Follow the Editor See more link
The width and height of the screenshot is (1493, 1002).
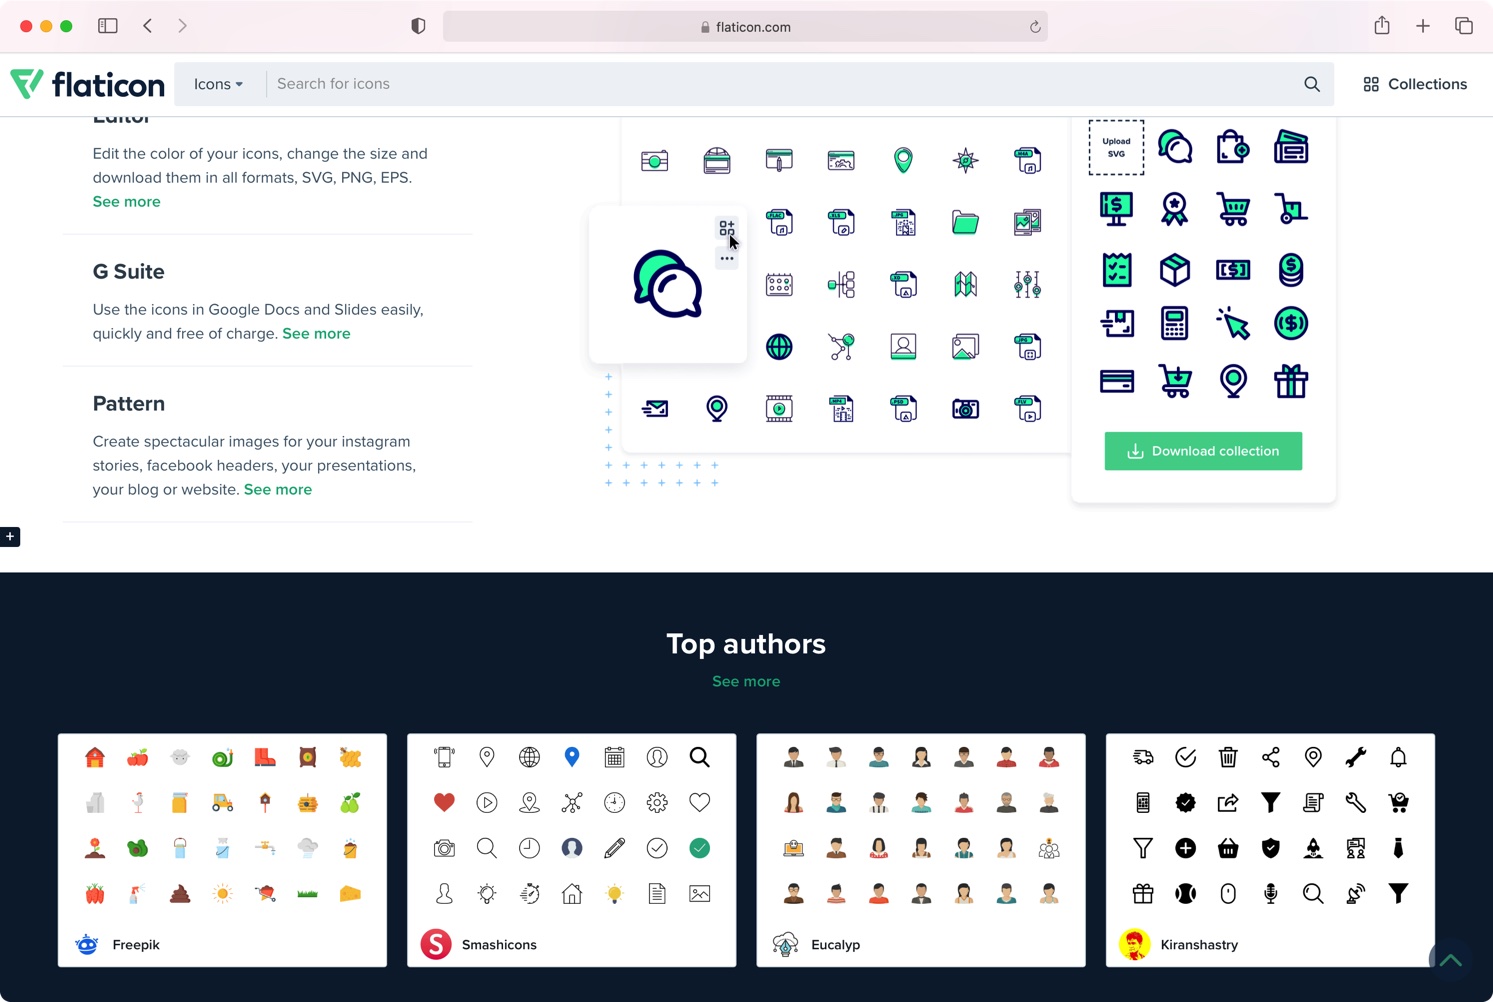[126, 202]
